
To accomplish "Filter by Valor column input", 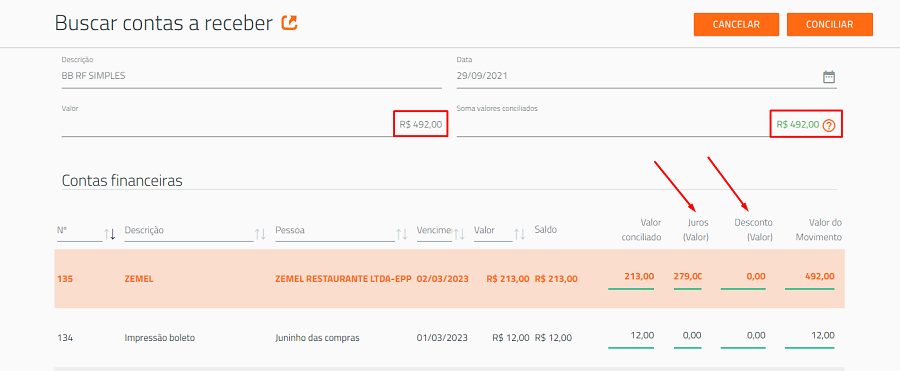I will point(493,231).
